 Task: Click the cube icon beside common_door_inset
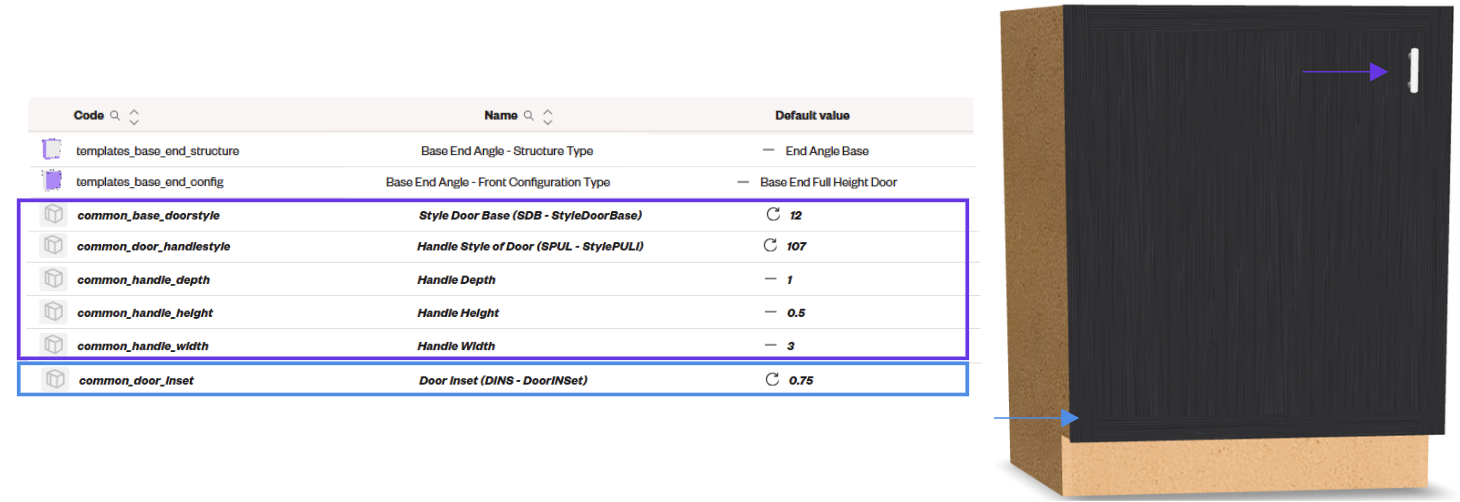pos(56,379)
